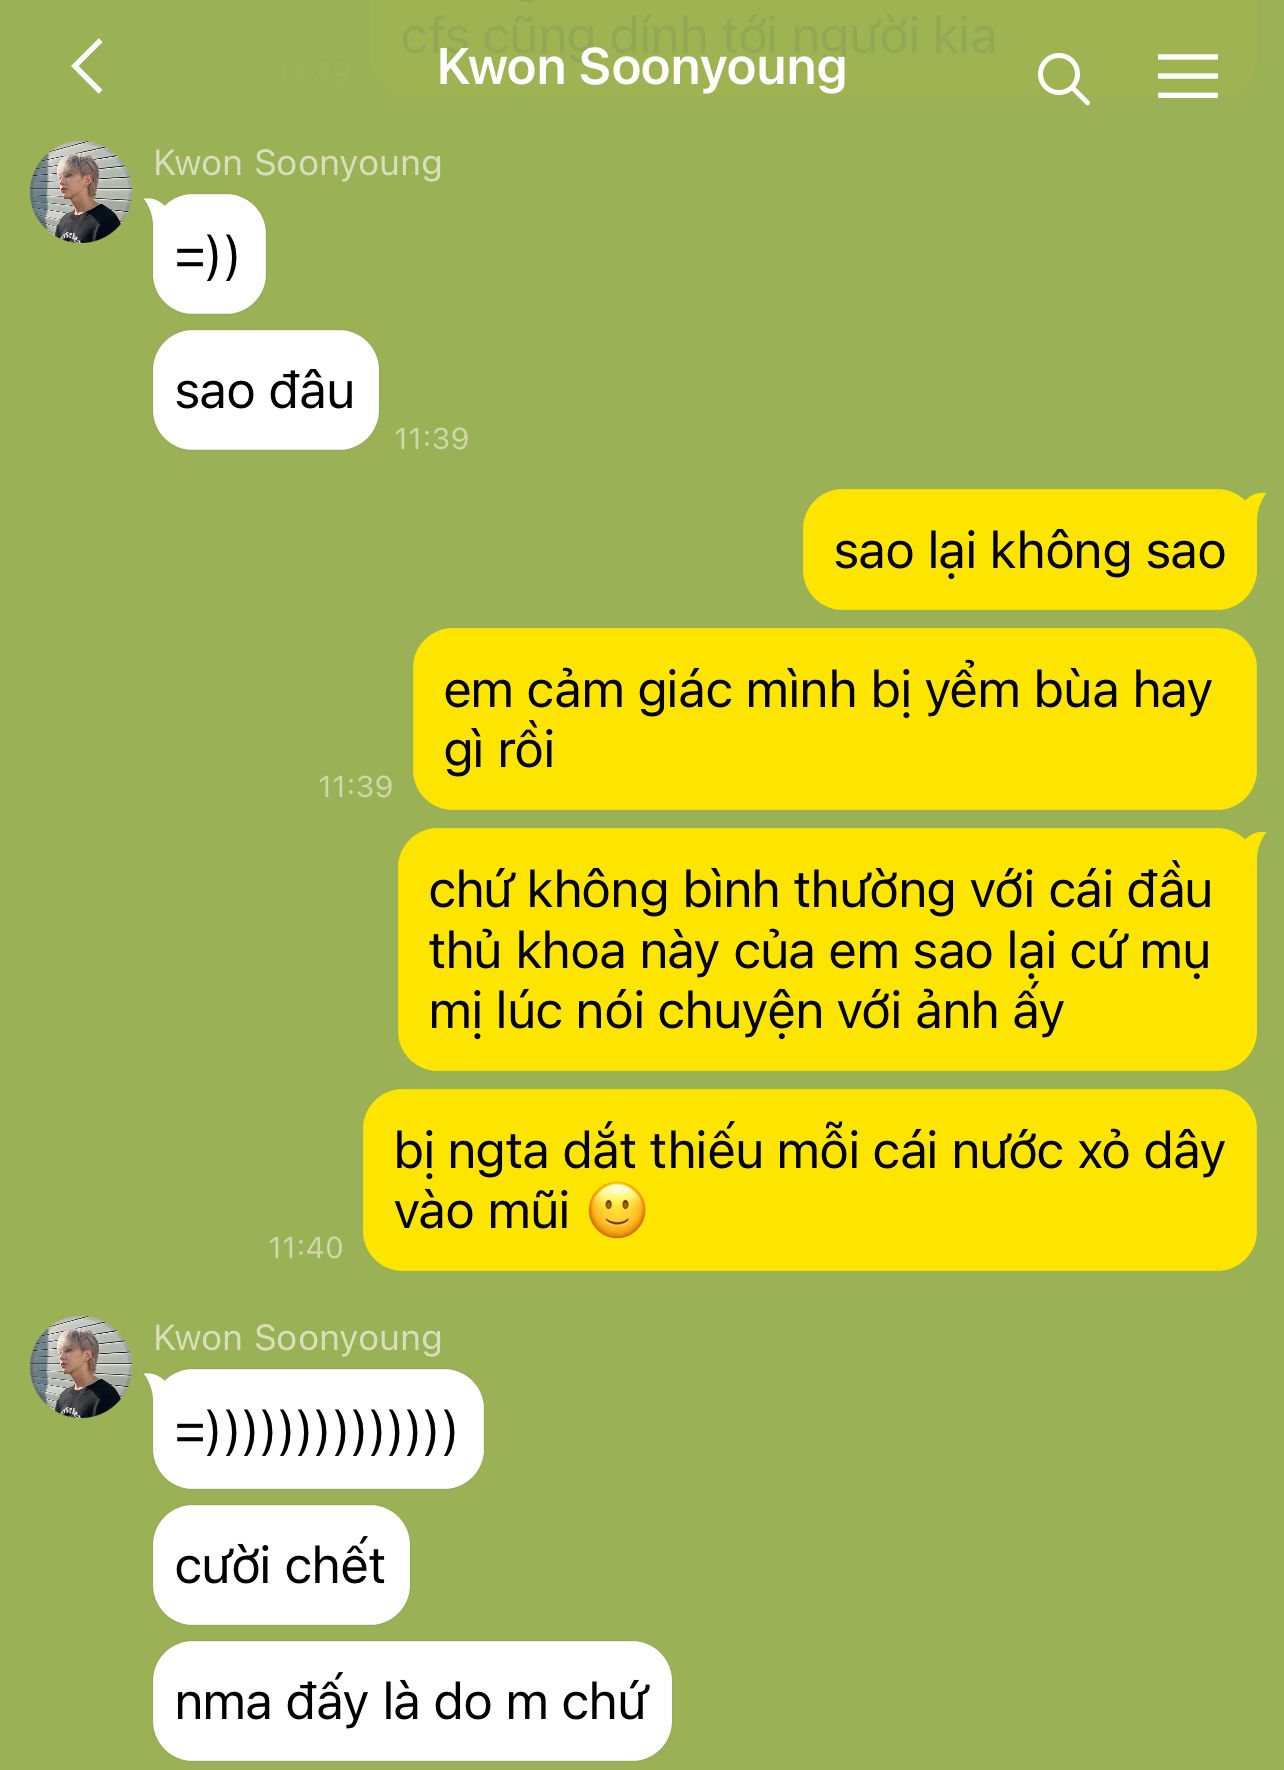Tap the "nma đấy là do m chứ" bubble
The image size is (1284, 1770).
click(x=411, y=1701)
